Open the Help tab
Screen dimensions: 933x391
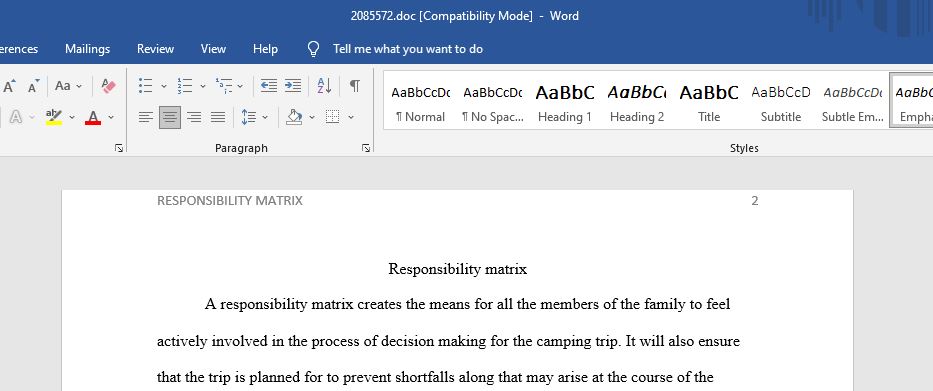point(265,49)
